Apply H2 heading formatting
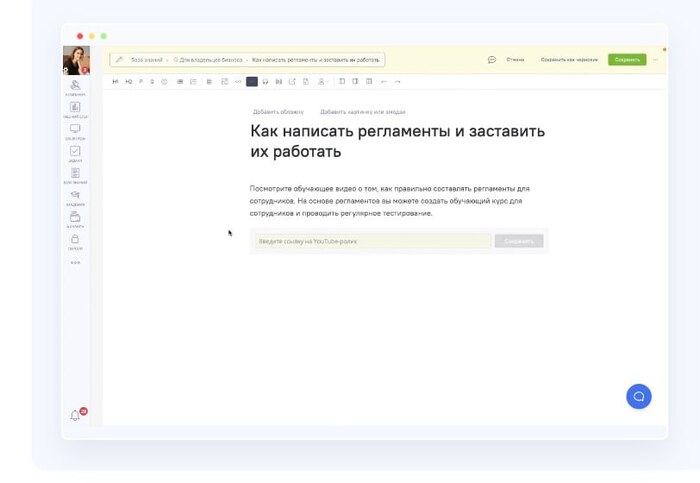The image size is (700, 483). coord(128,81)
